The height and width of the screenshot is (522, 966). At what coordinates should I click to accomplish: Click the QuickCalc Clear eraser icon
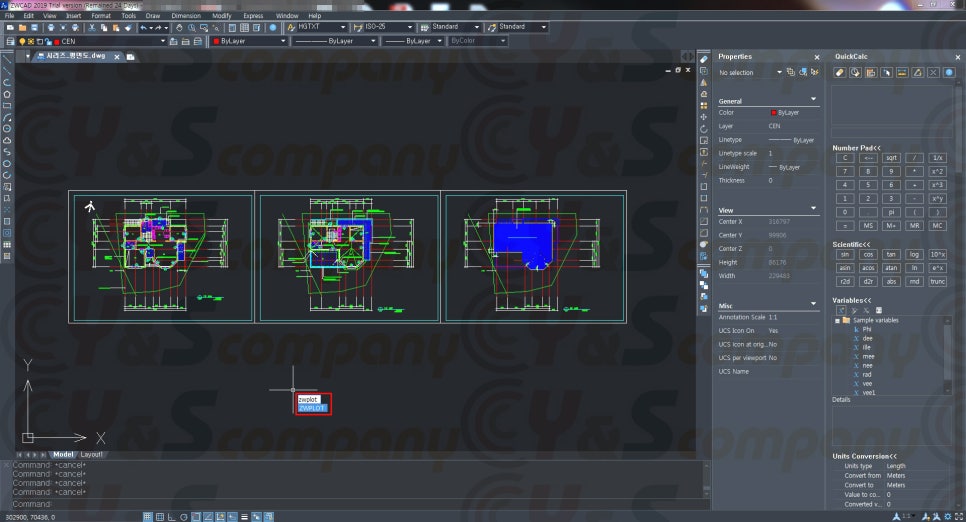tap(840, 73)
